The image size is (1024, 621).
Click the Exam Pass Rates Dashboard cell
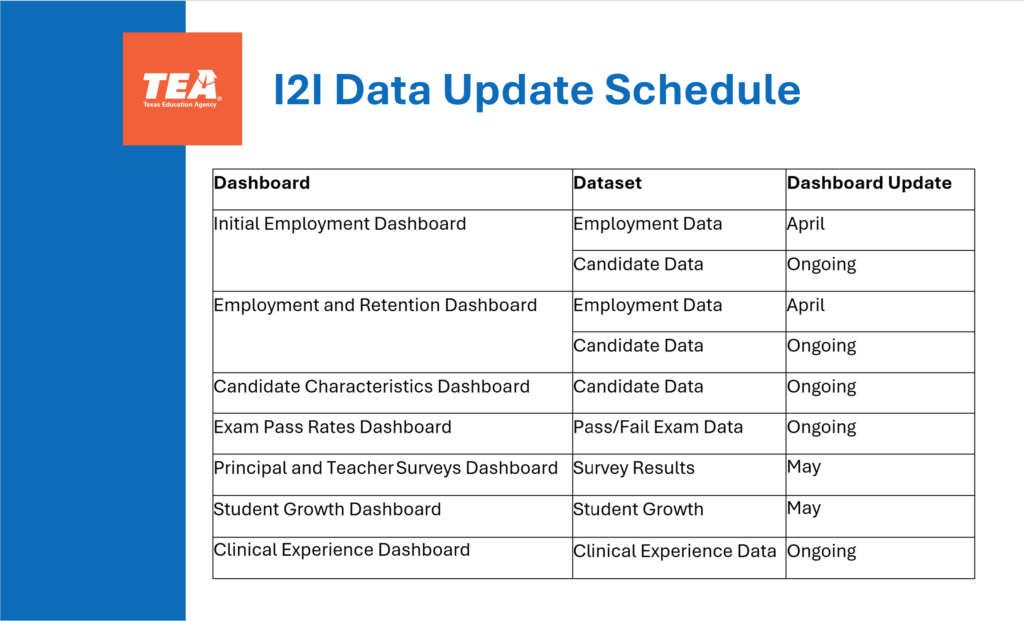click(332, 427)
